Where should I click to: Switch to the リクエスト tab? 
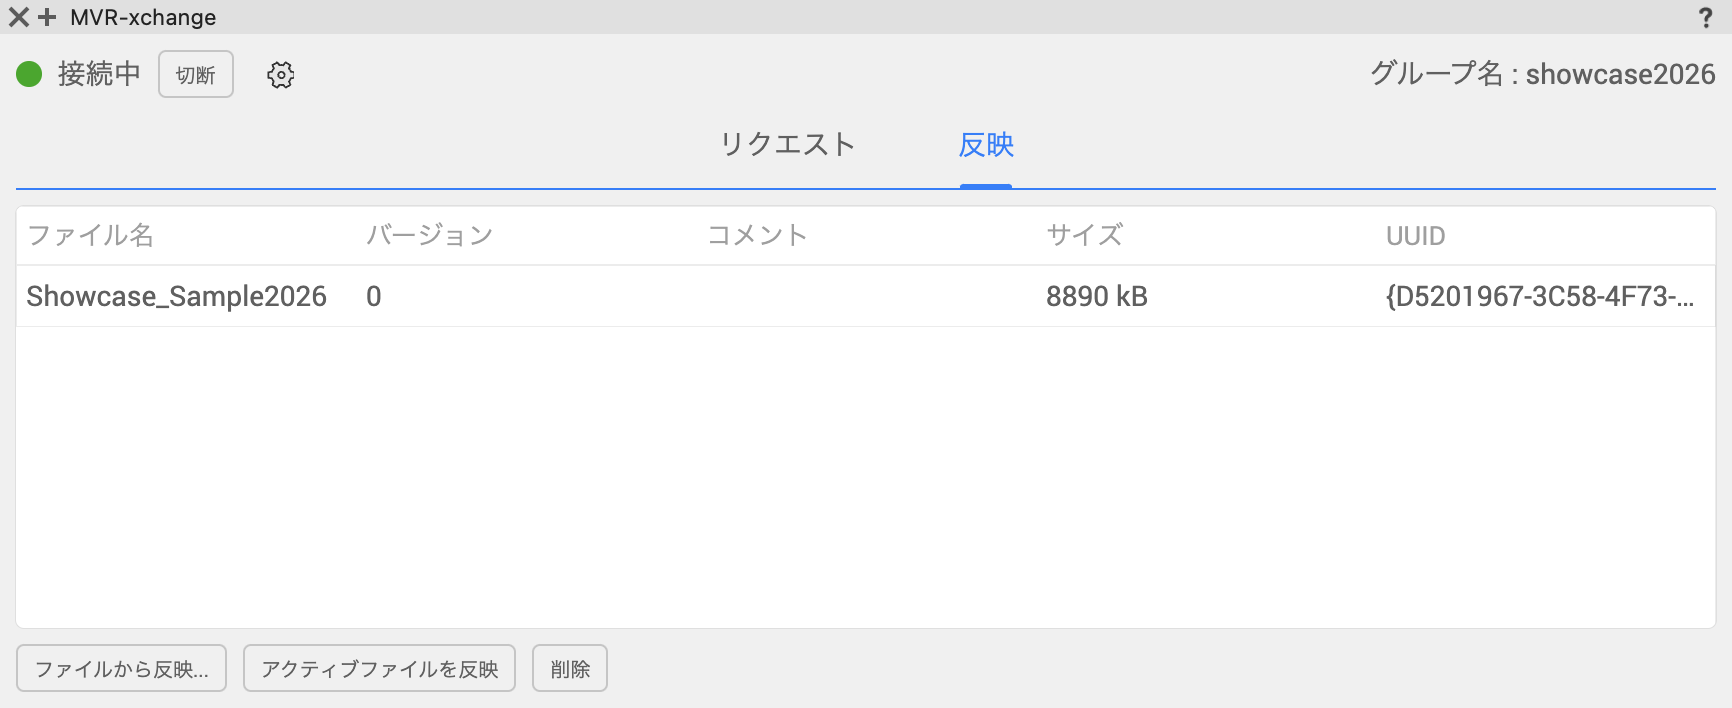point(787,145)
